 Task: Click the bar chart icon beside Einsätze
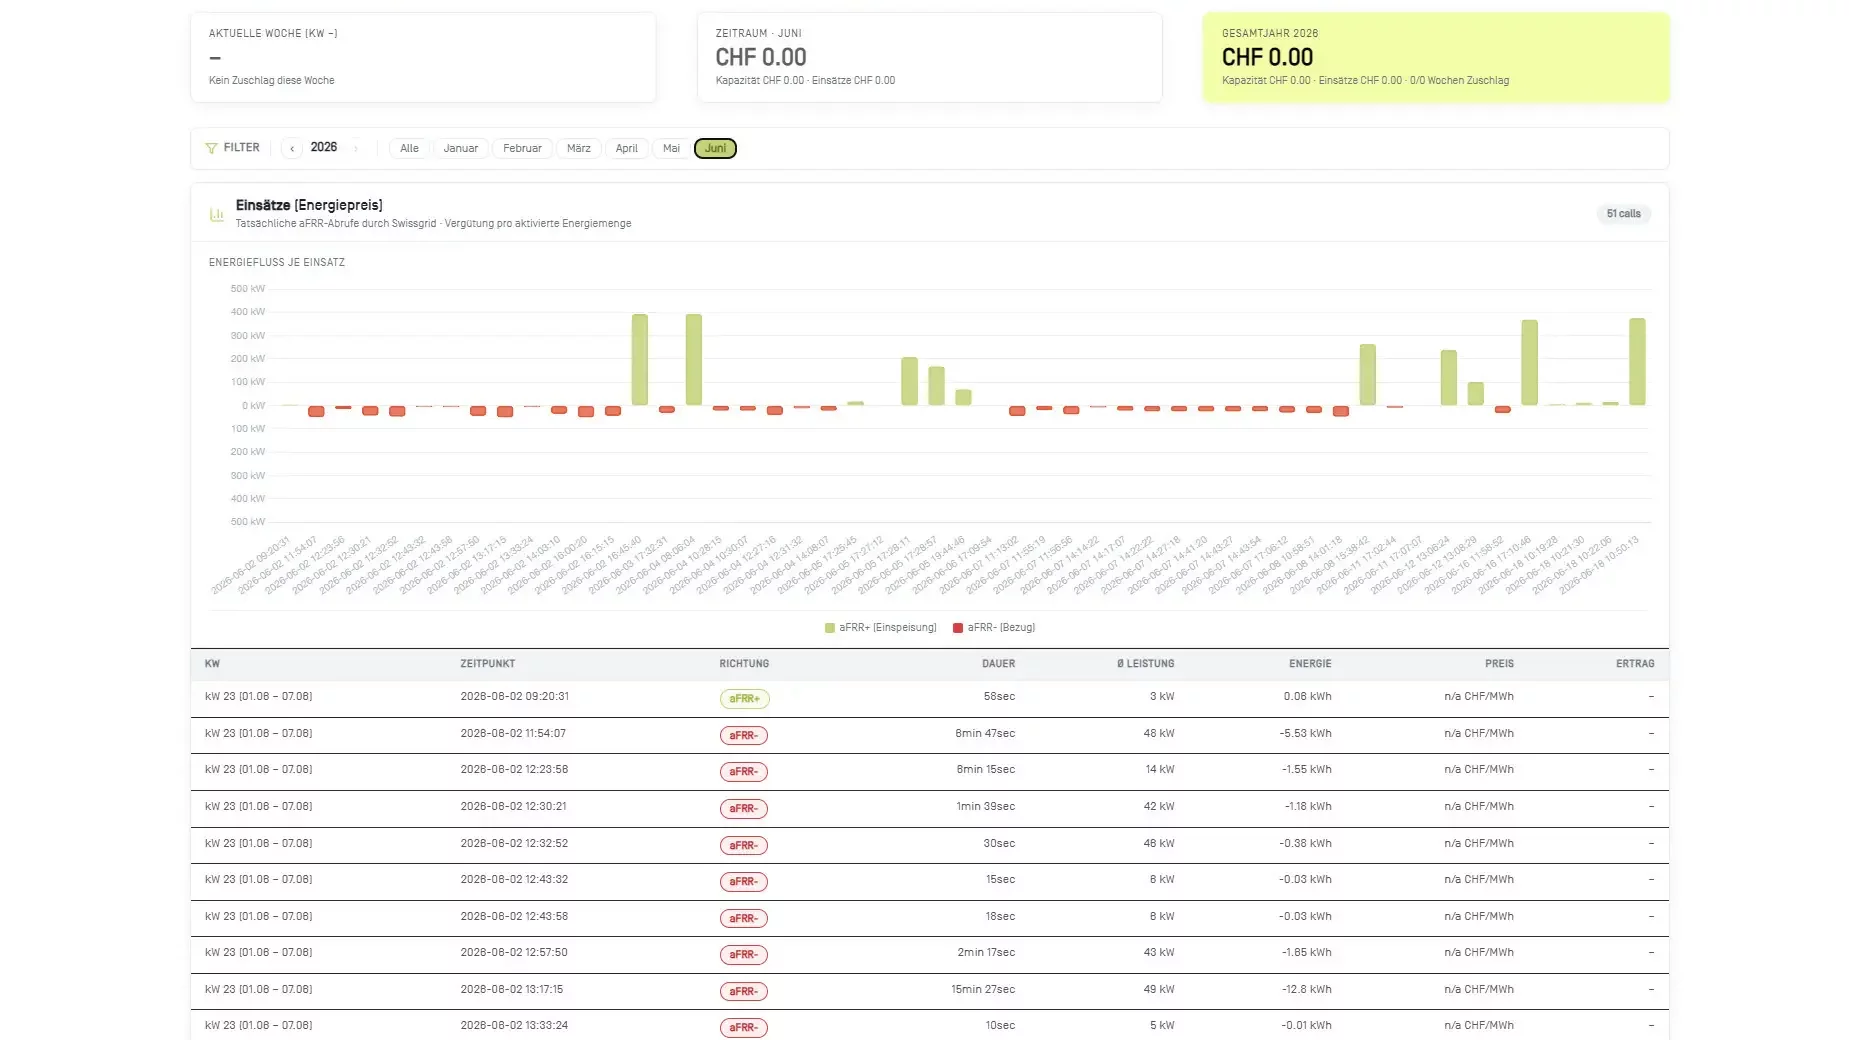click(x=216, y=214)
